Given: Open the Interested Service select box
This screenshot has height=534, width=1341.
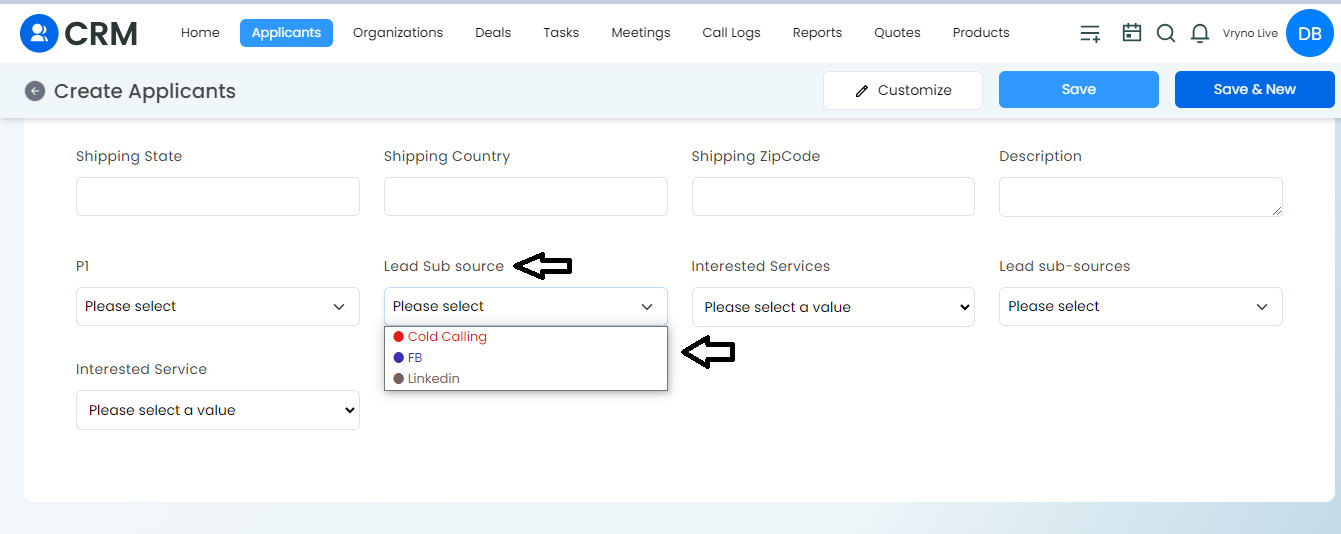Looking at the screenshot, I should 218,410.
